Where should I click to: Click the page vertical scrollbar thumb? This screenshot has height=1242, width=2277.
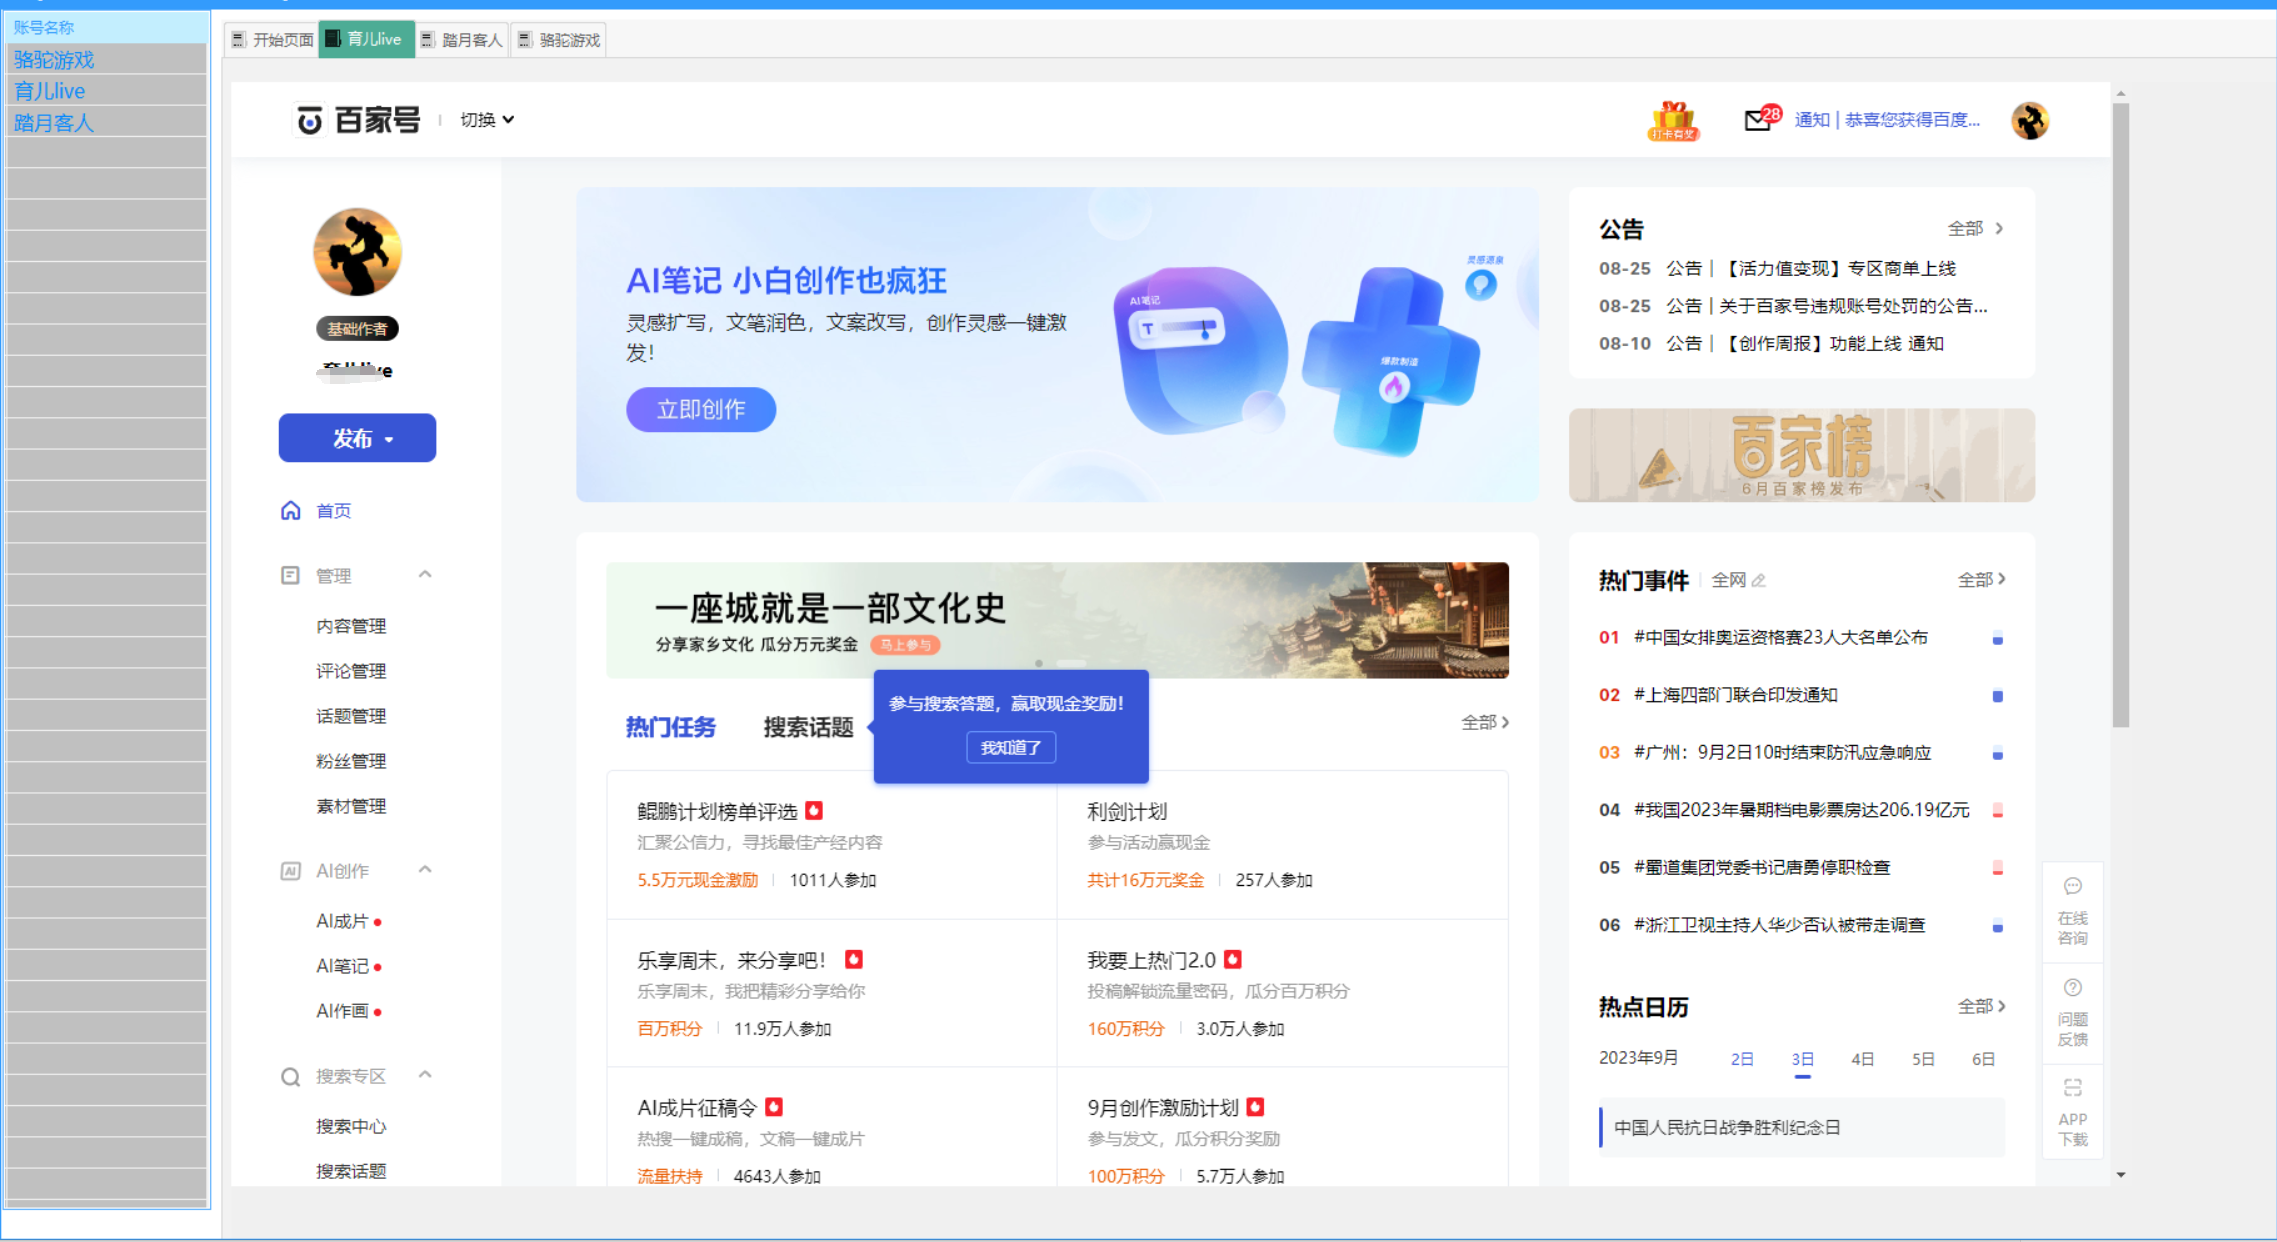pyautogui.click(x=2121, y=414)
